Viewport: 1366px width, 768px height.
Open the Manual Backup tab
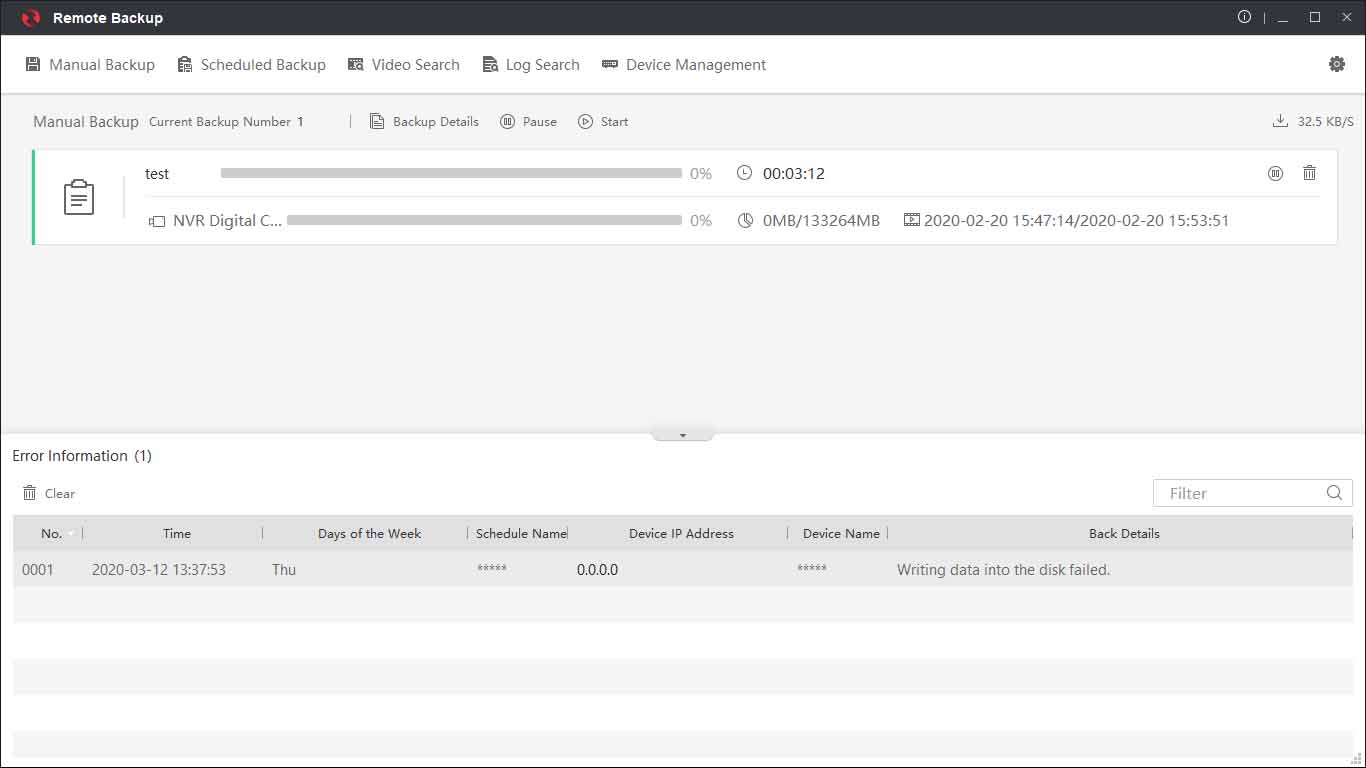coord(90,65)
